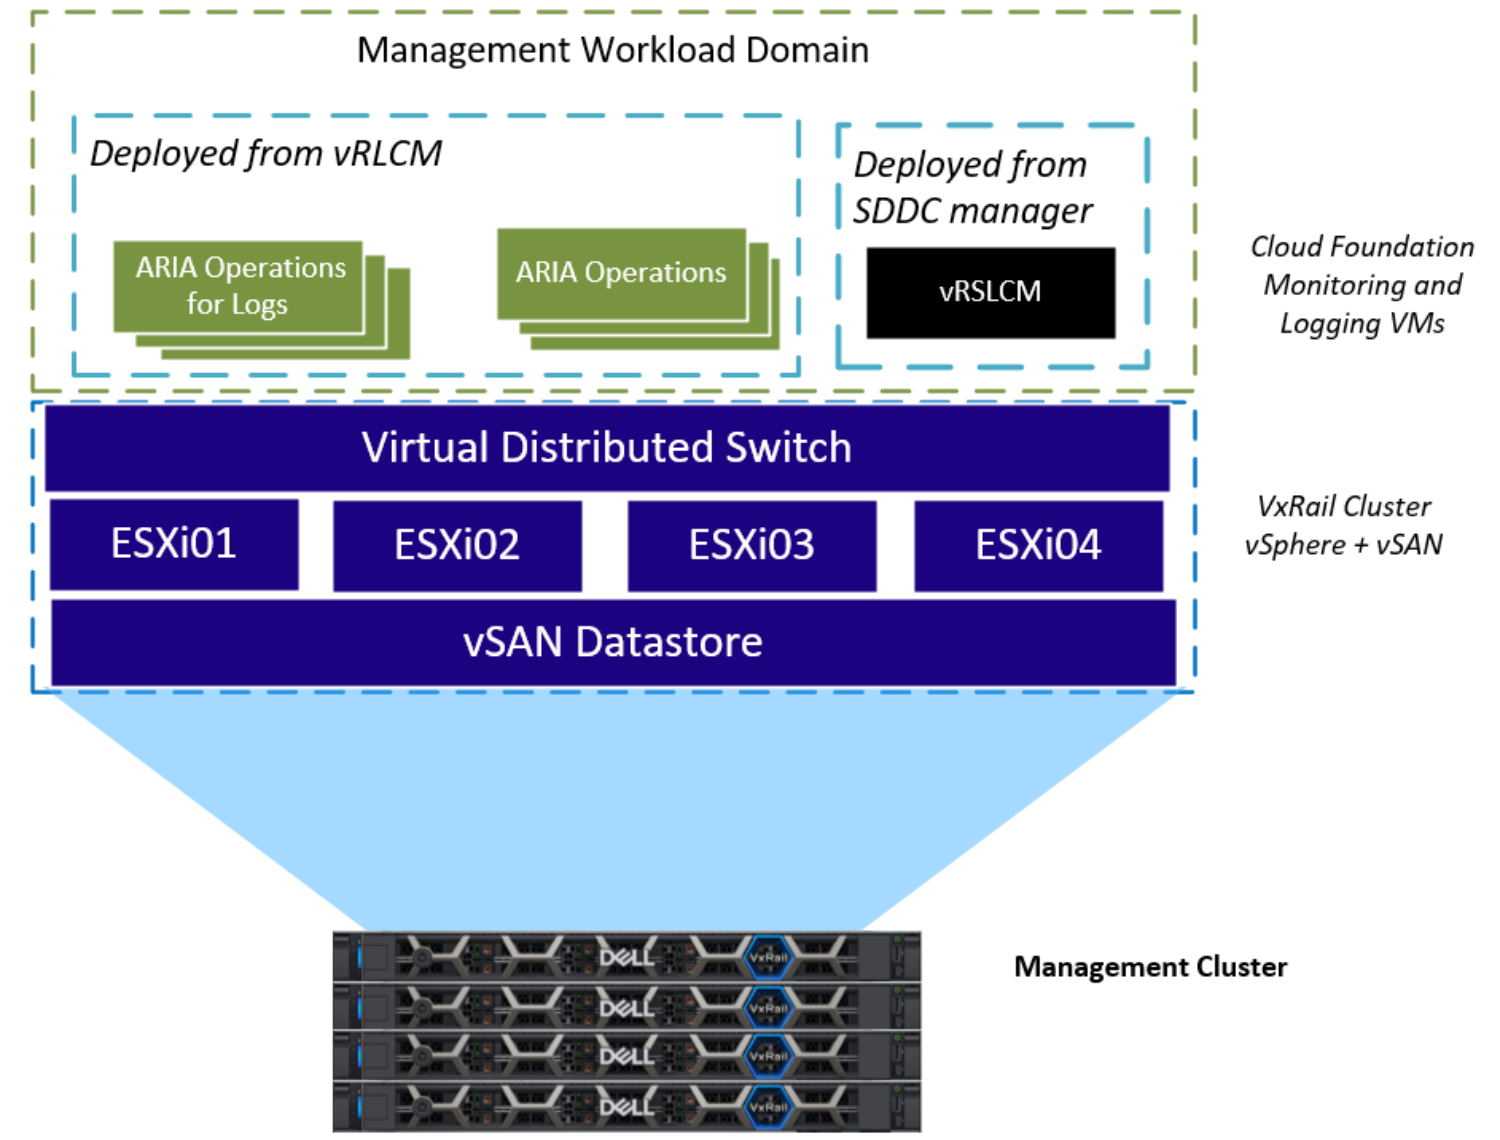Screen dimensions: 1500x1140
Task: Select the 'Deployed from vRLCM' label
Action: [x=265, y=153]
